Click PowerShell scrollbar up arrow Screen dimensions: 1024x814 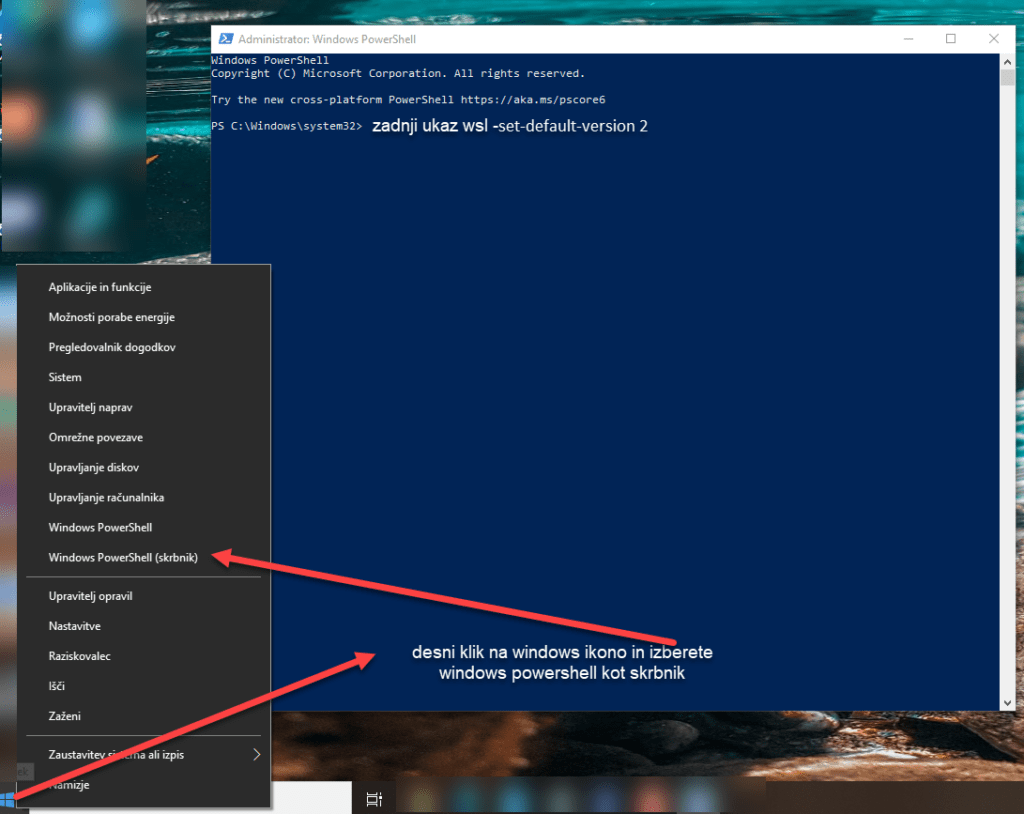coord(1007,61)
